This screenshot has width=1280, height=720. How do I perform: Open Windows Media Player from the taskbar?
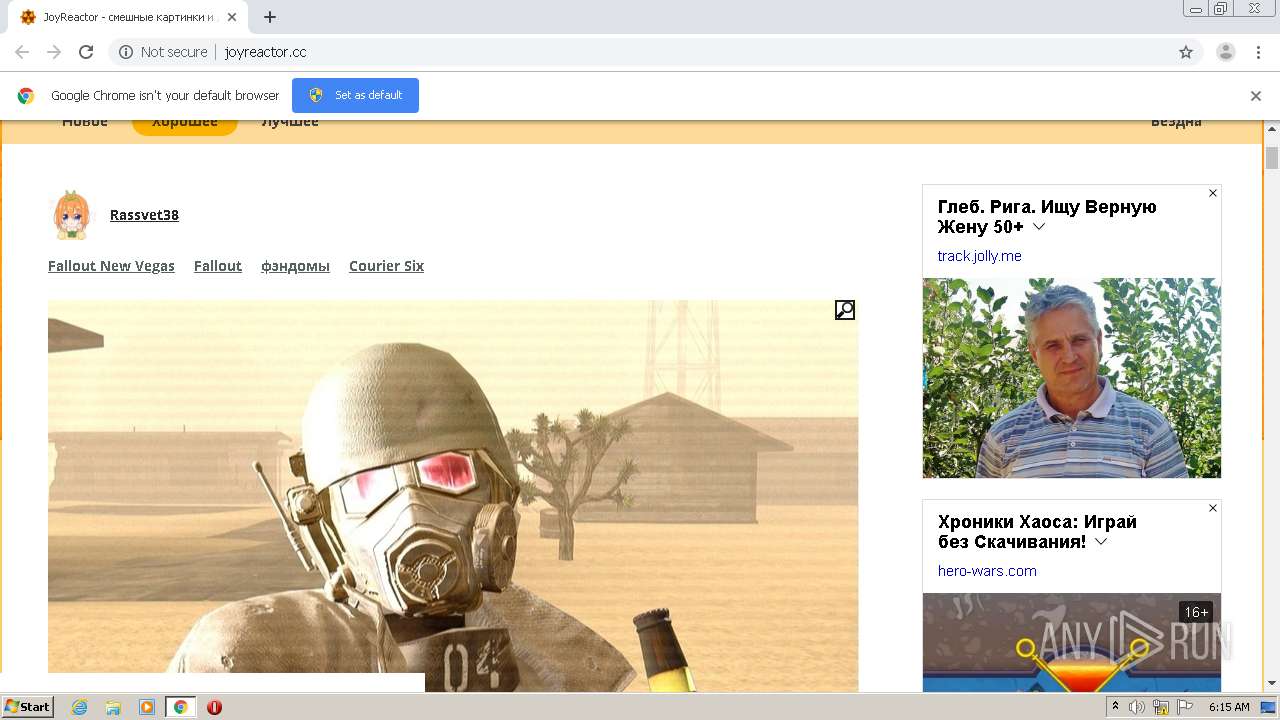pyautogui.click(x=147, y=707)
